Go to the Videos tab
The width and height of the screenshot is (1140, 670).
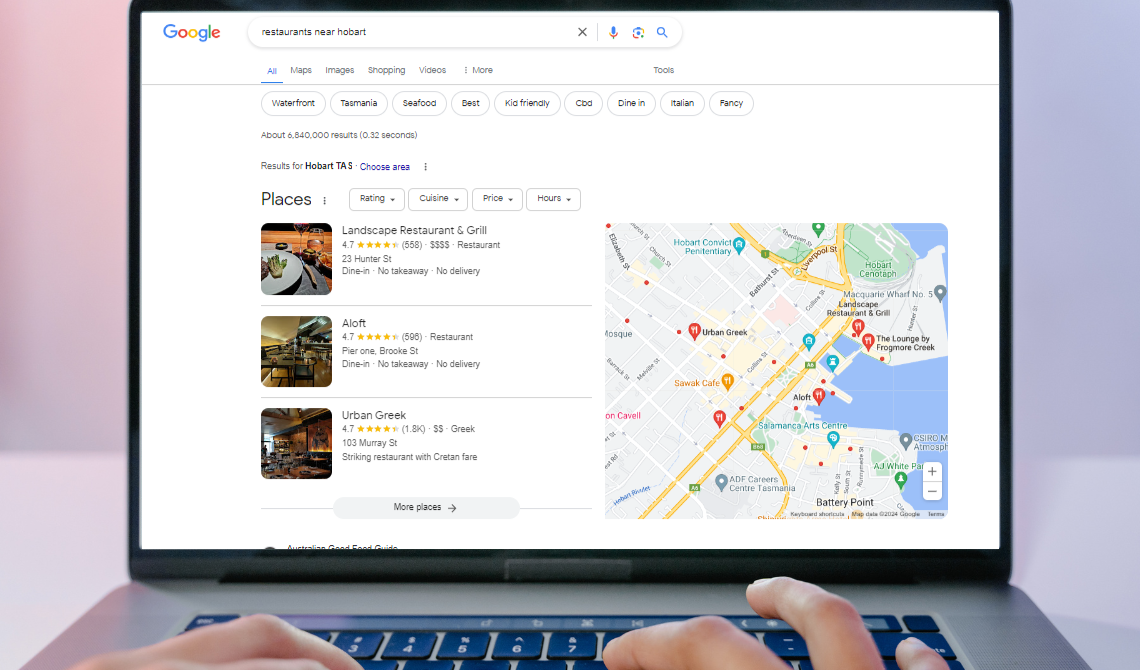(x=433, y=70)
